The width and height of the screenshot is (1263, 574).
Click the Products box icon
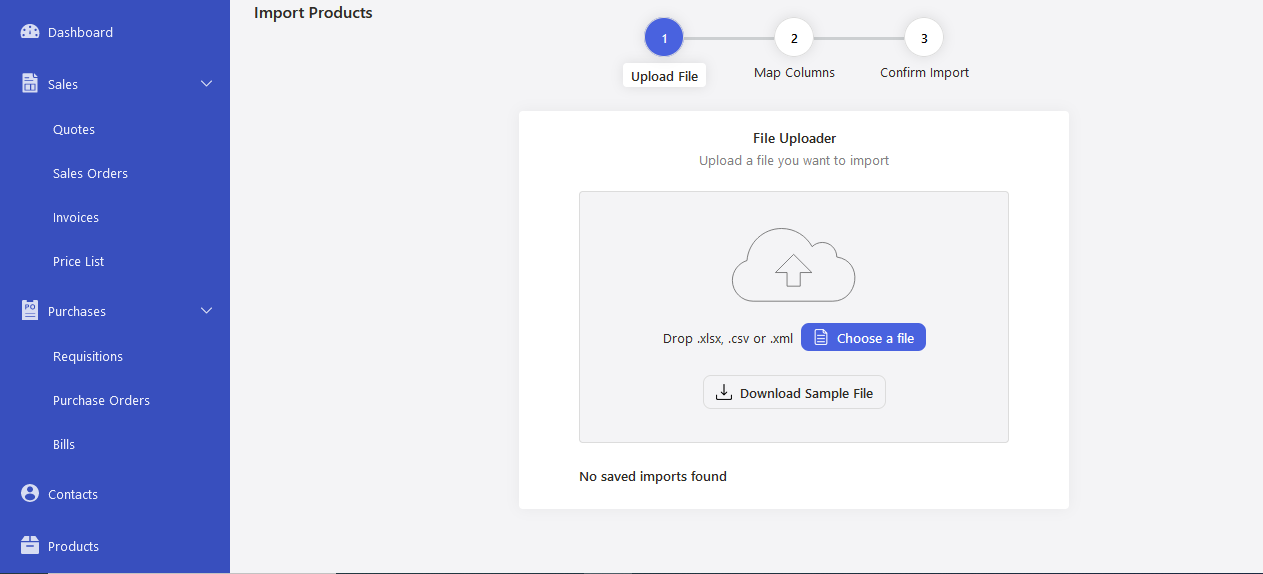tap(30, 546)
